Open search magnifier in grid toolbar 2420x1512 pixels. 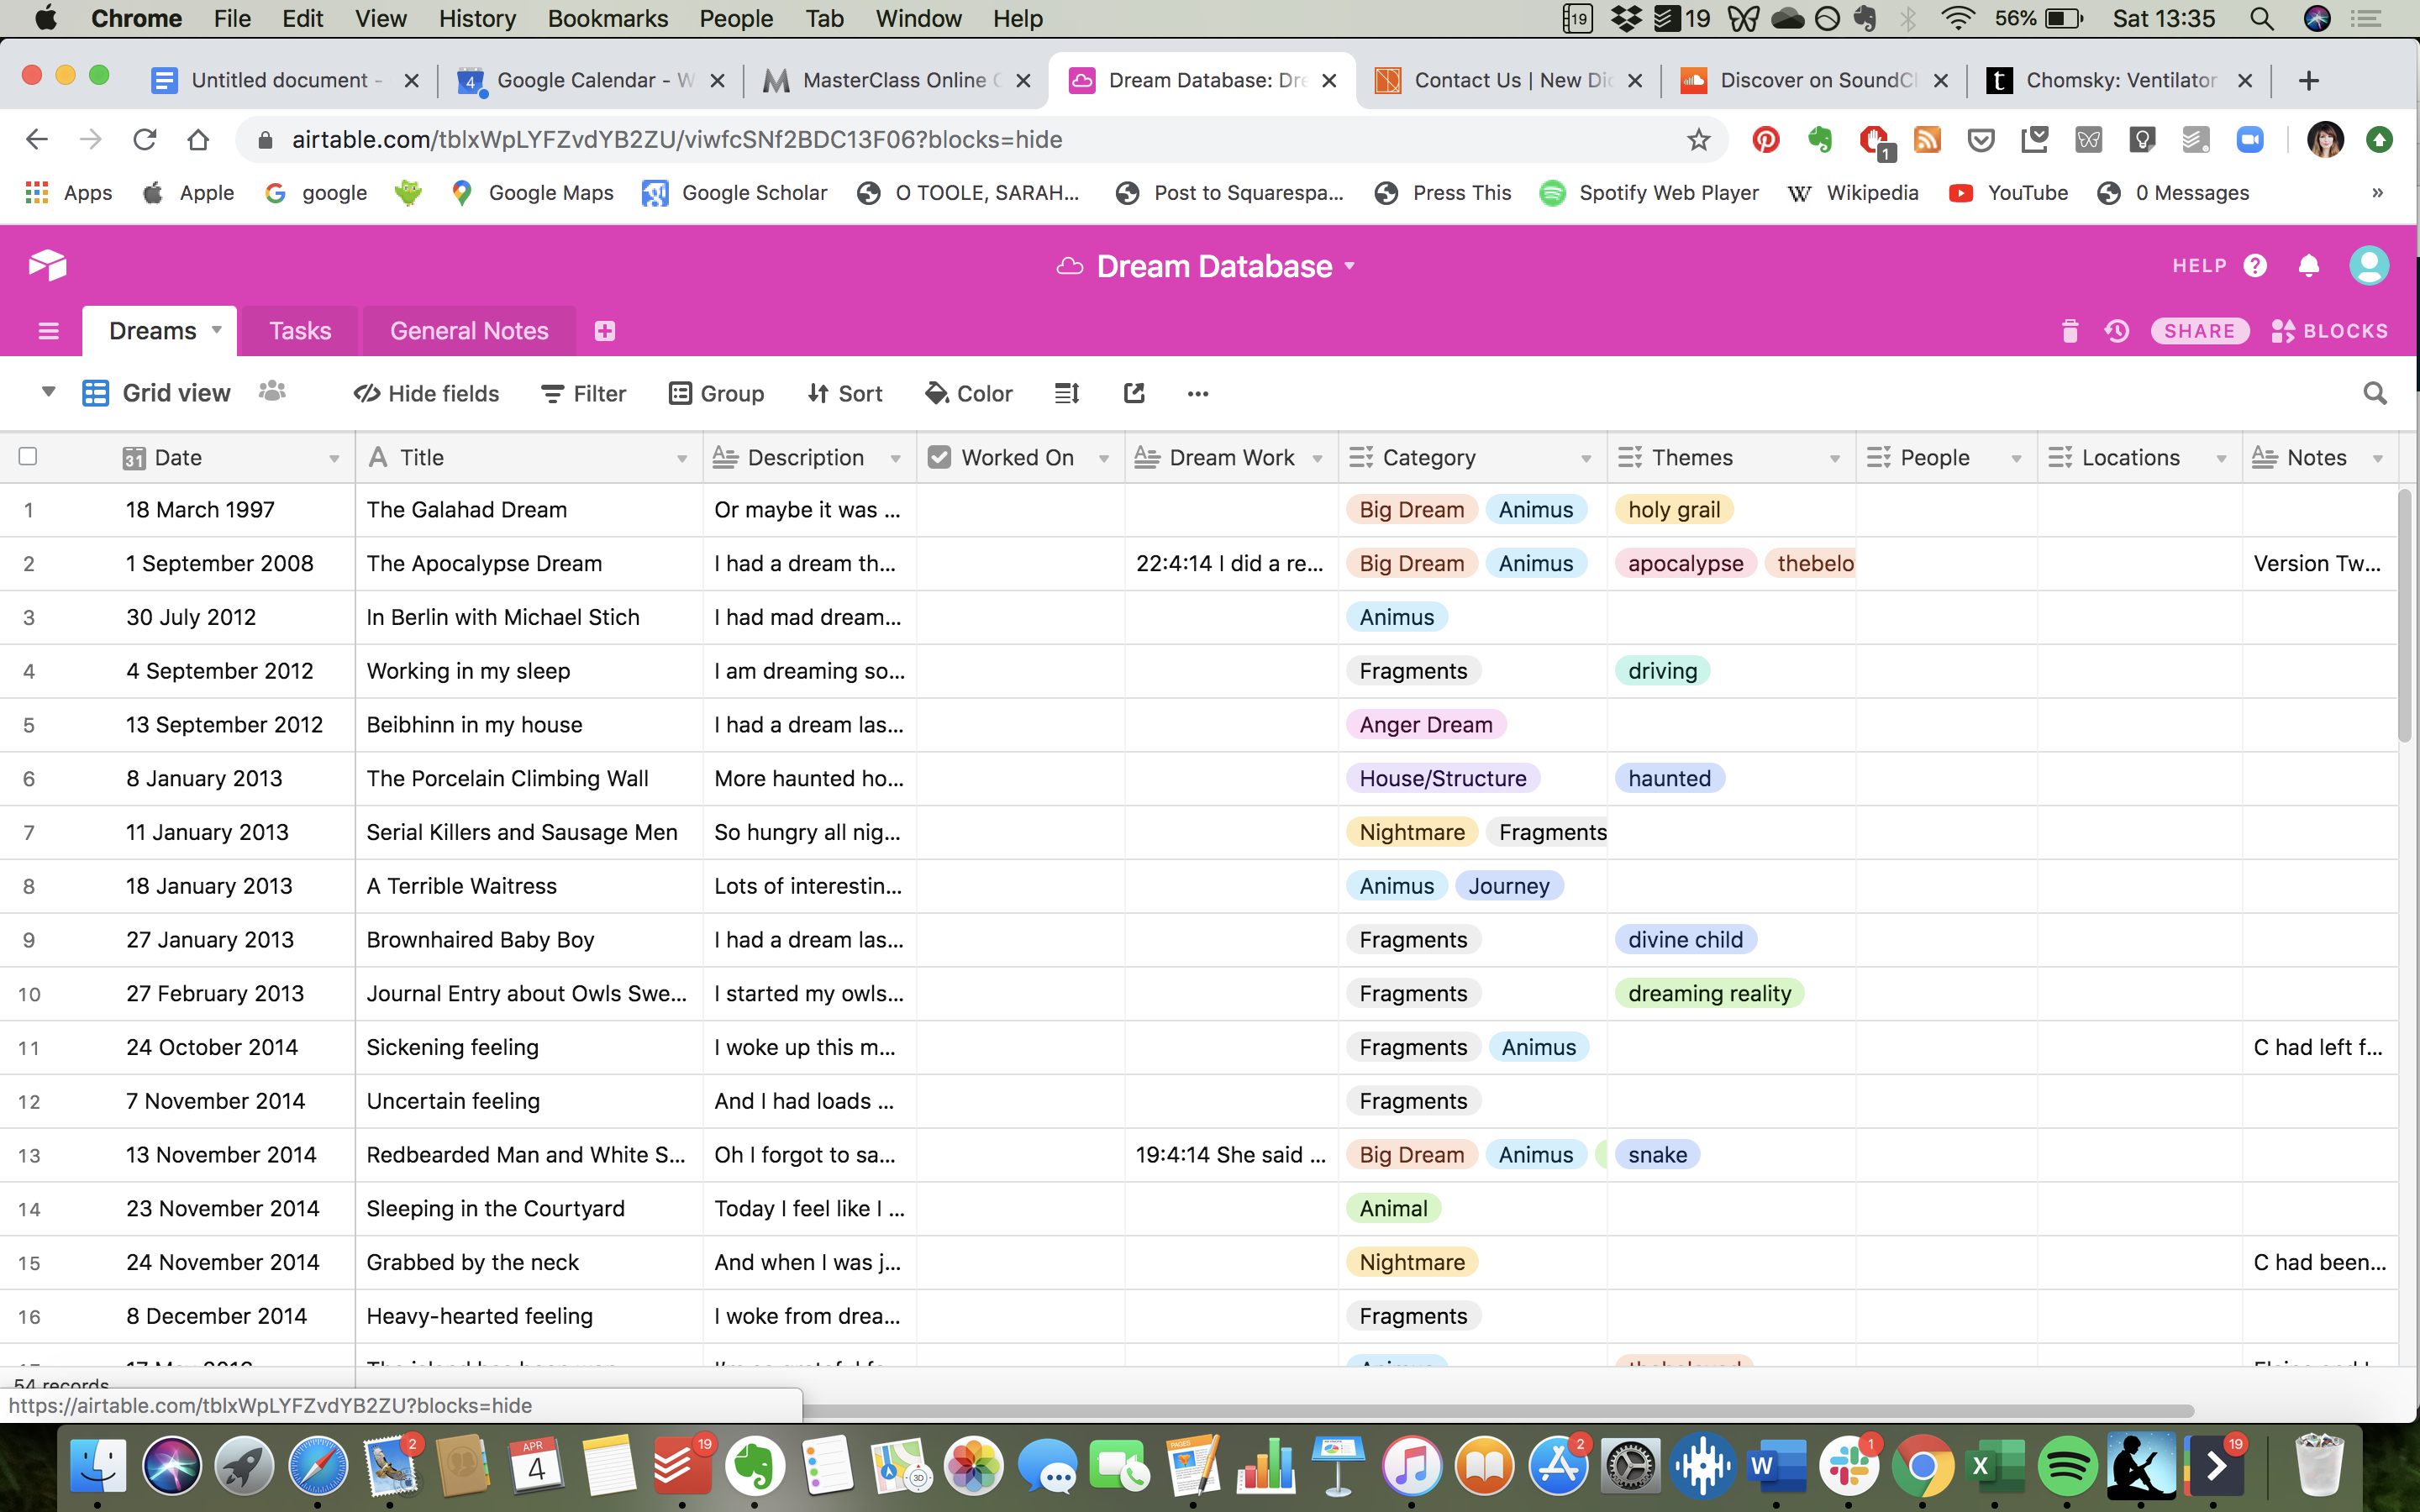coord(2374,393)
